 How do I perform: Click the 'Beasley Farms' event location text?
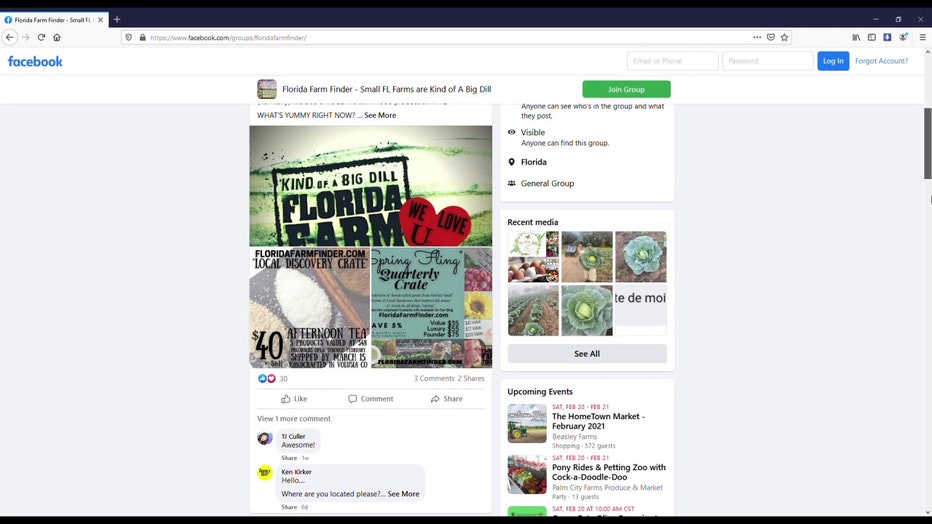click(574, 437)
